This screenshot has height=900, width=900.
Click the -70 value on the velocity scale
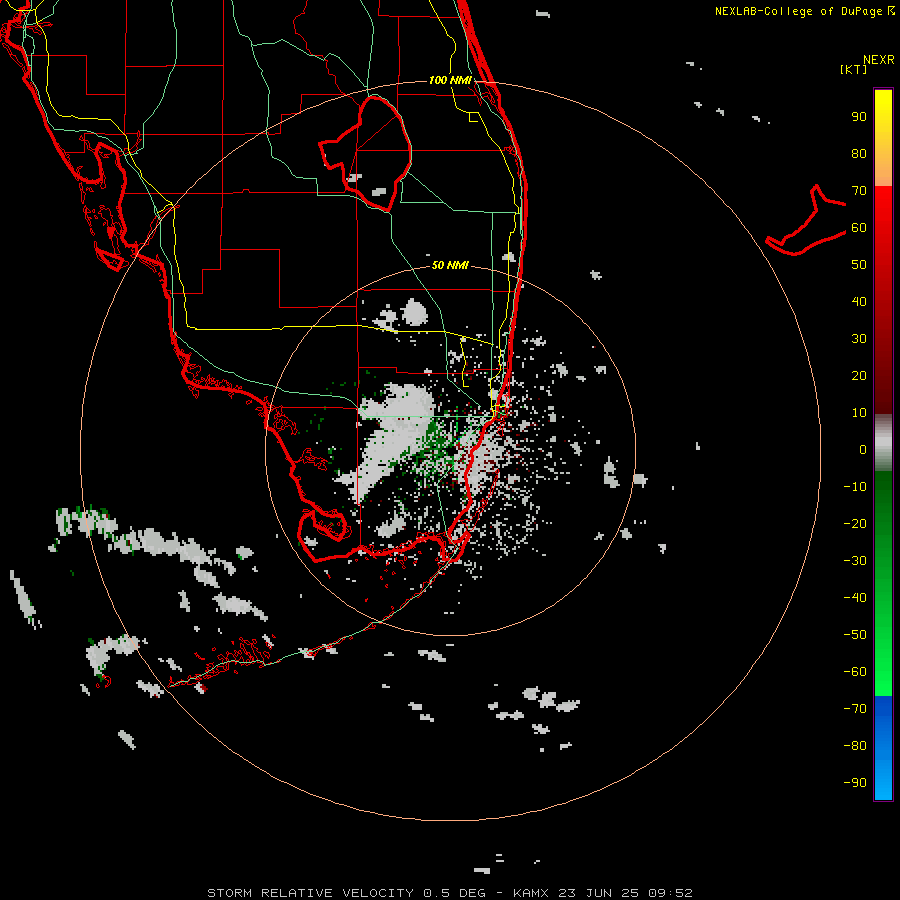(855, 709)
